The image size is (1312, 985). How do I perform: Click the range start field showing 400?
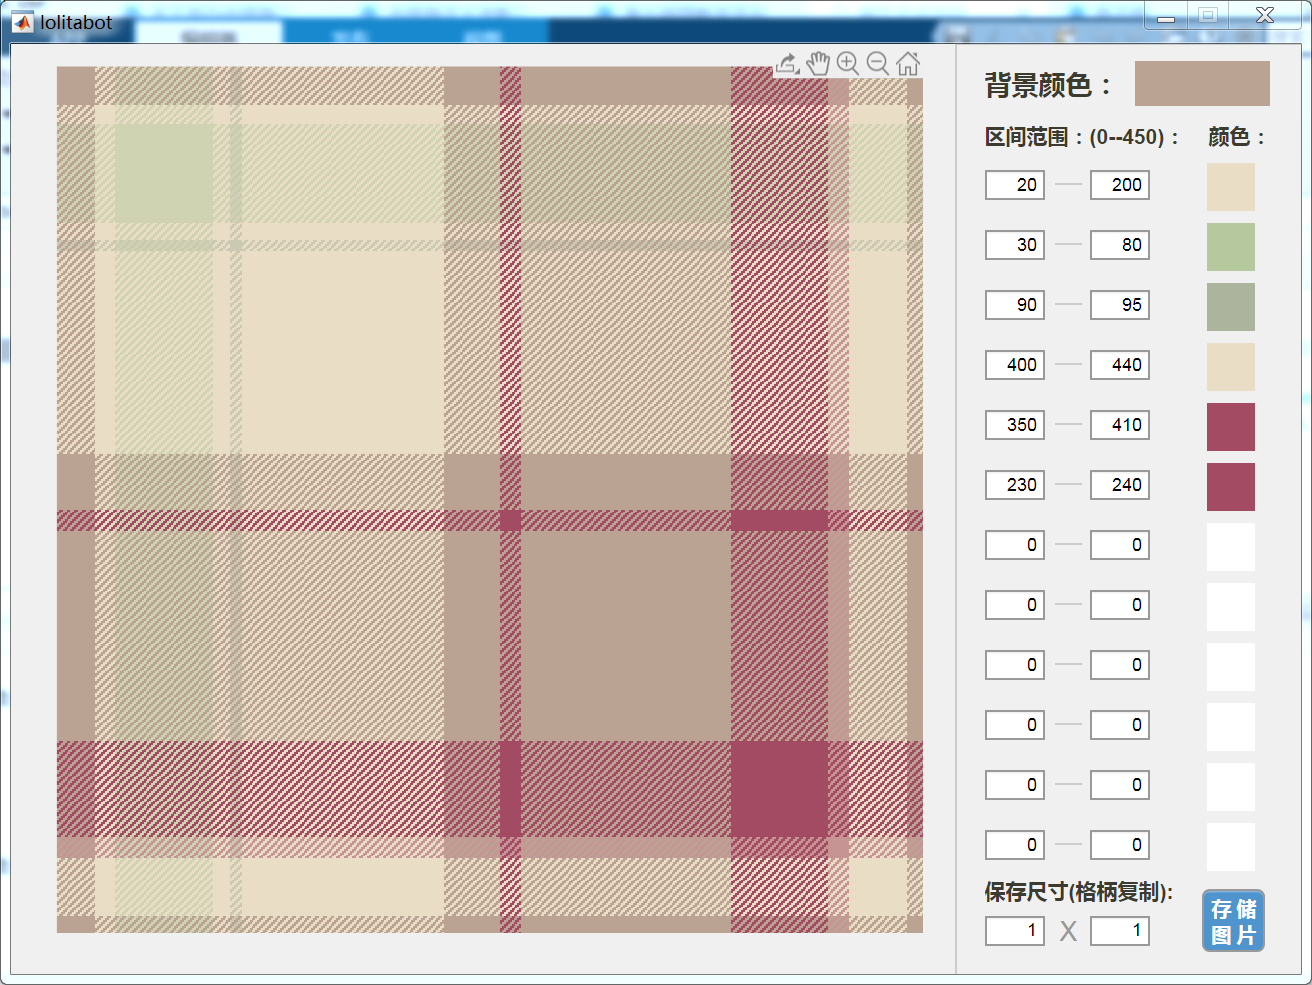(1015, 365)
